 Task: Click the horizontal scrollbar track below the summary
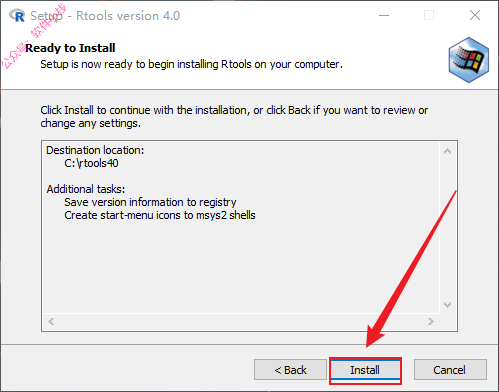pyautogui.click(x=241, y=321)
